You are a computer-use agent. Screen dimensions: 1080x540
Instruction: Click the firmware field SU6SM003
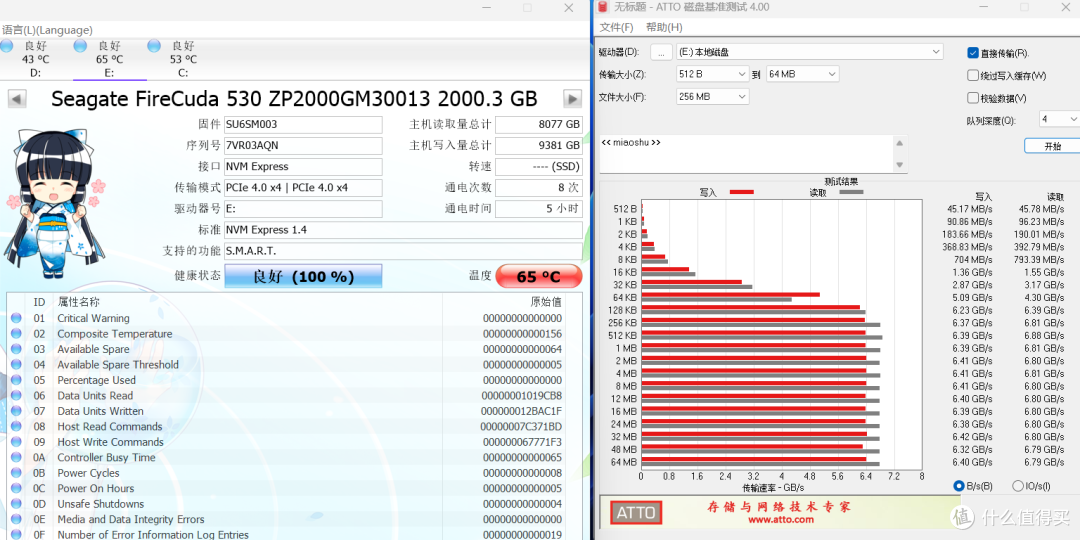303,125
